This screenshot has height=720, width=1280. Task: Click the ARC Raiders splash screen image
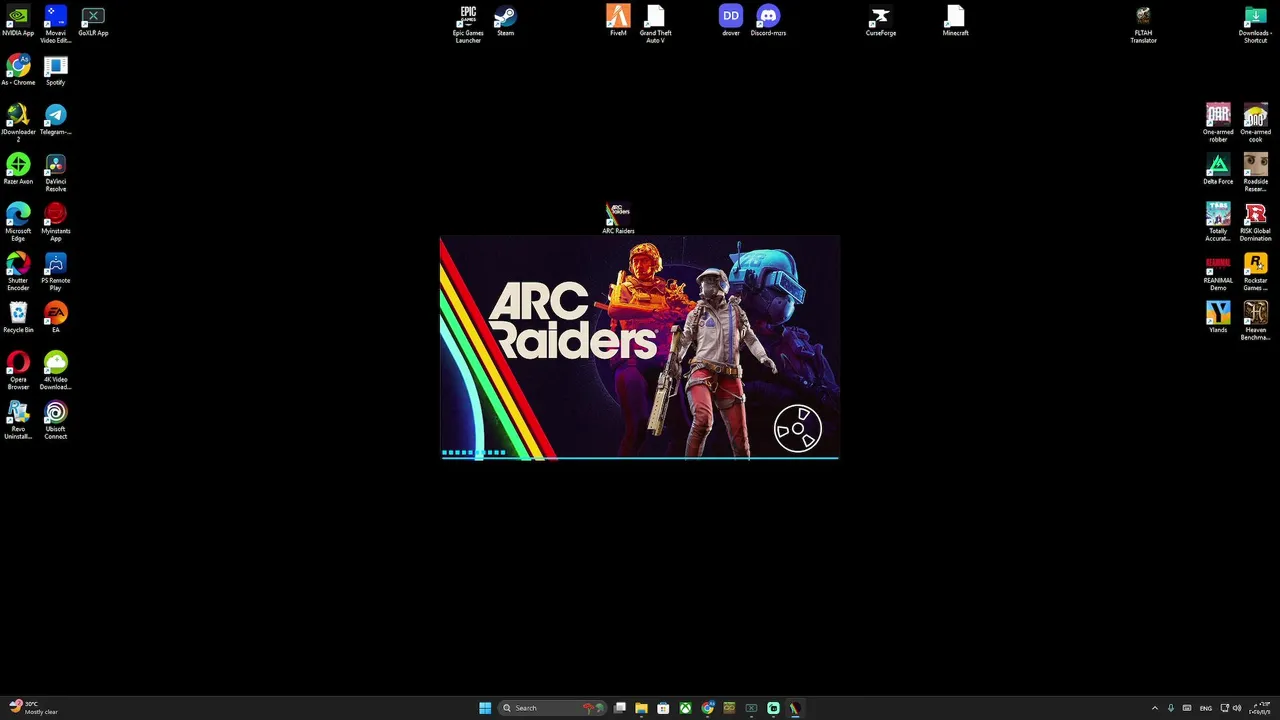point(639,348)
